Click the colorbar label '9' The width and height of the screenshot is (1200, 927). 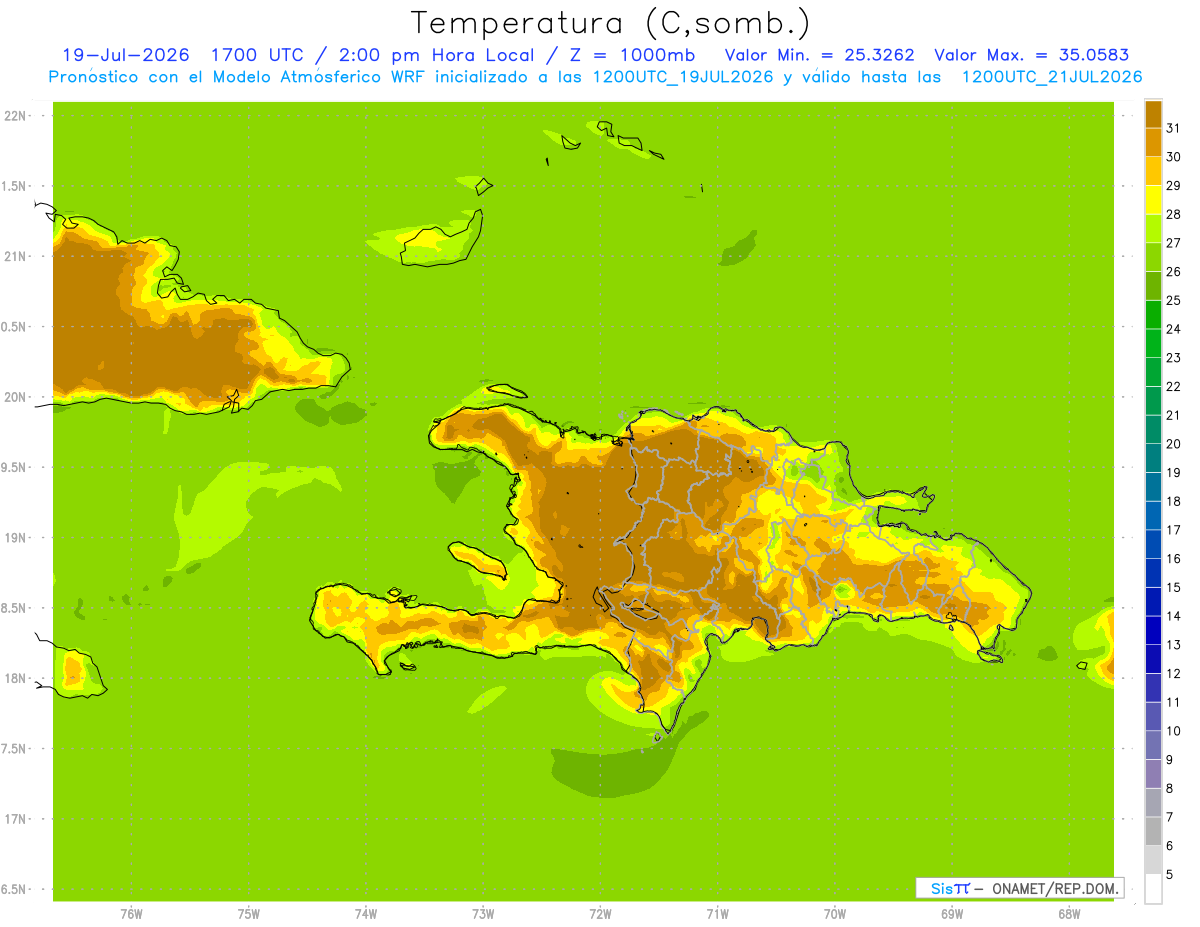point(1169,760)
